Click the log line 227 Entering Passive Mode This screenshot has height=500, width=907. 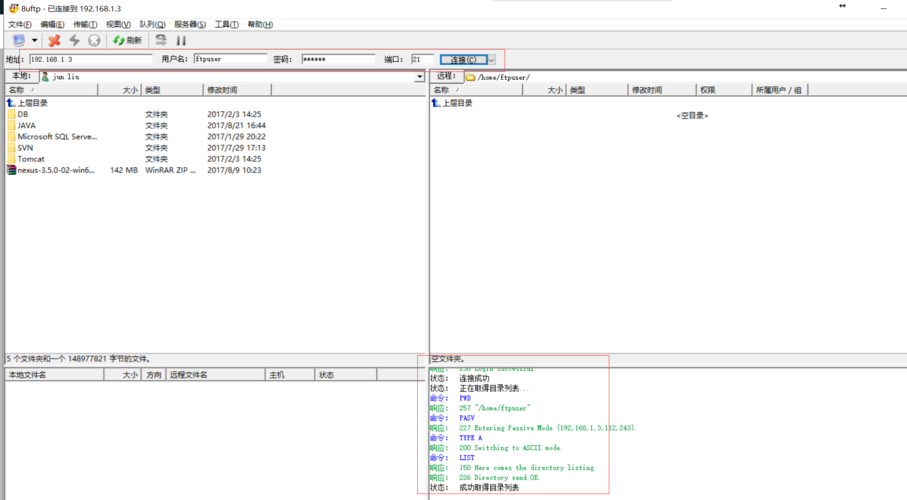pos(547,428)
